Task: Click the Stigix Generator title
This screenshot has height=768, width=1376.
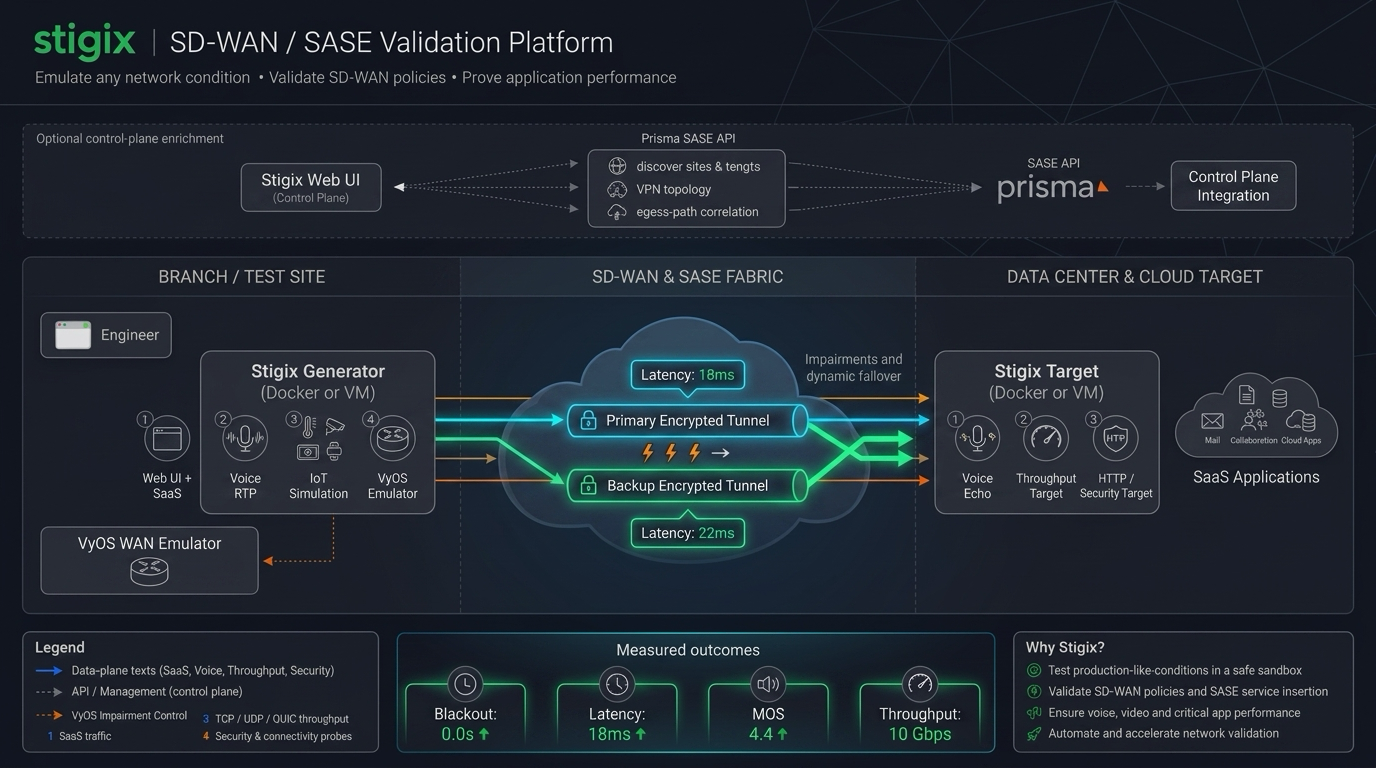Action: [x=318, y=371]
